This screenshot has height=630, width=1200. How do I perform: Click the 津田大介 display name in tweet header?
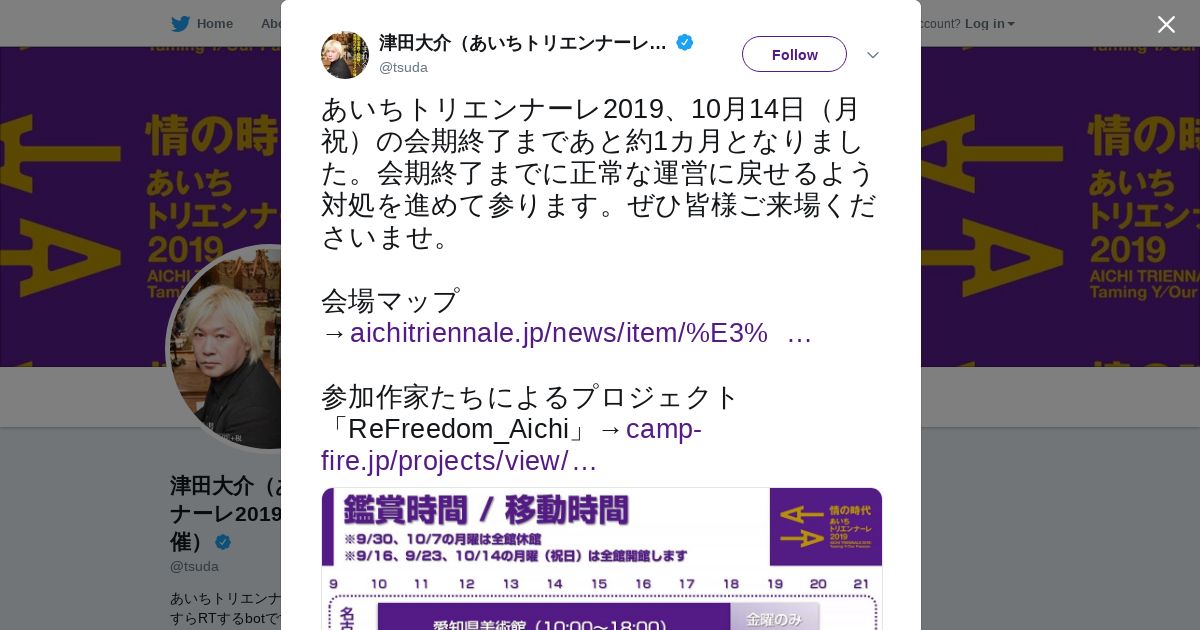point(523,43)
